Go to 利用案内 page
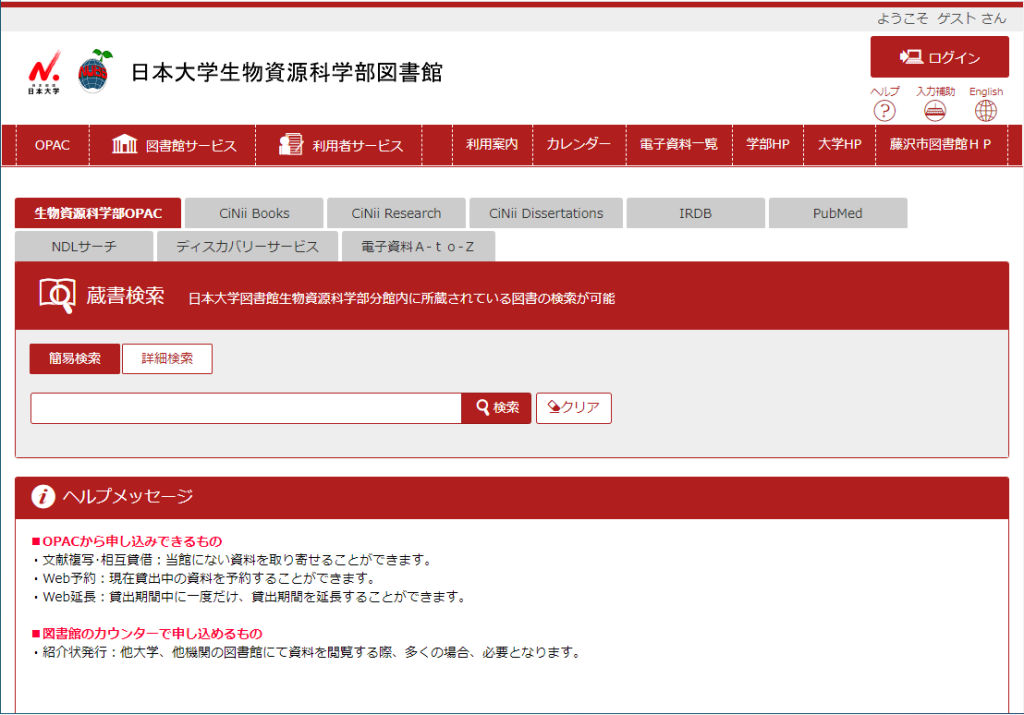 click(x=492, y=144)
